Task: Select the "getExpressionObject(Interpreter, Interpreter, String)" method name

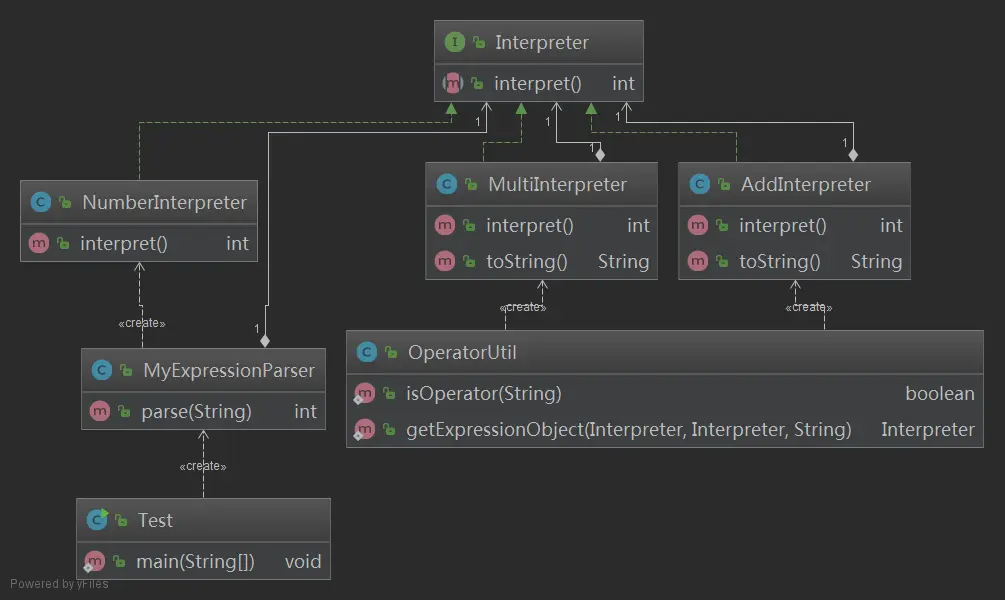Action: pos(629,429)
